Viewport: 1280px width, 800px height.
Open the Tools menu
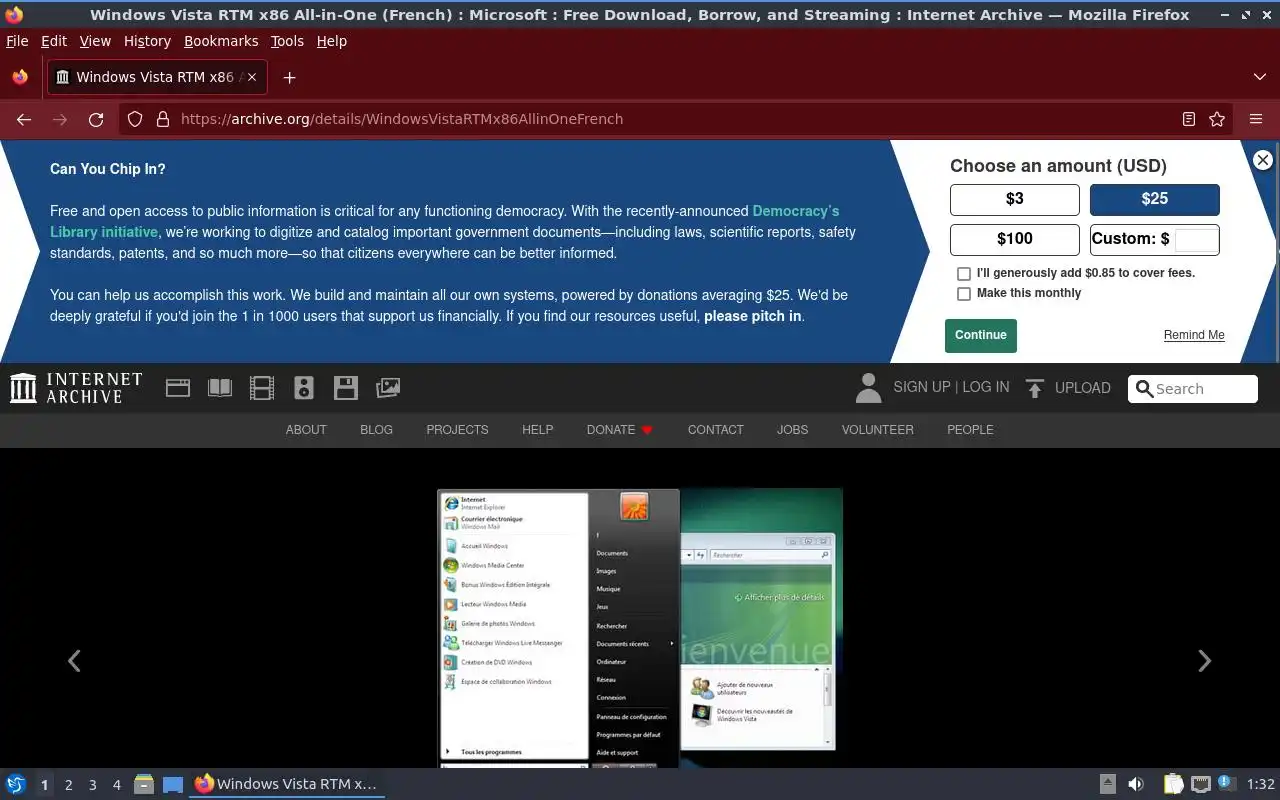tap(287, 41)
